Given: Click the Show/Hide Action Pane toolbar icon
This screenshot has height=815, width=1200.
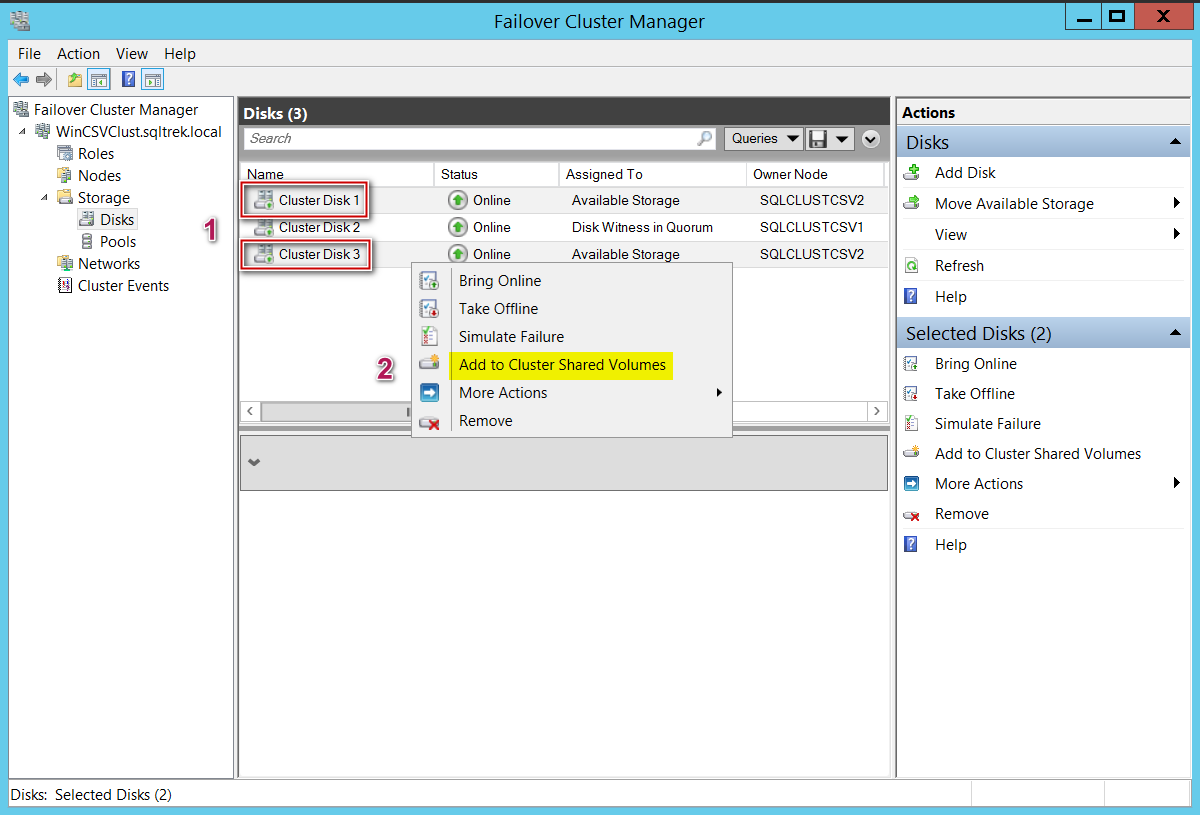Looking at the screenshot, I should coord(153,80).
